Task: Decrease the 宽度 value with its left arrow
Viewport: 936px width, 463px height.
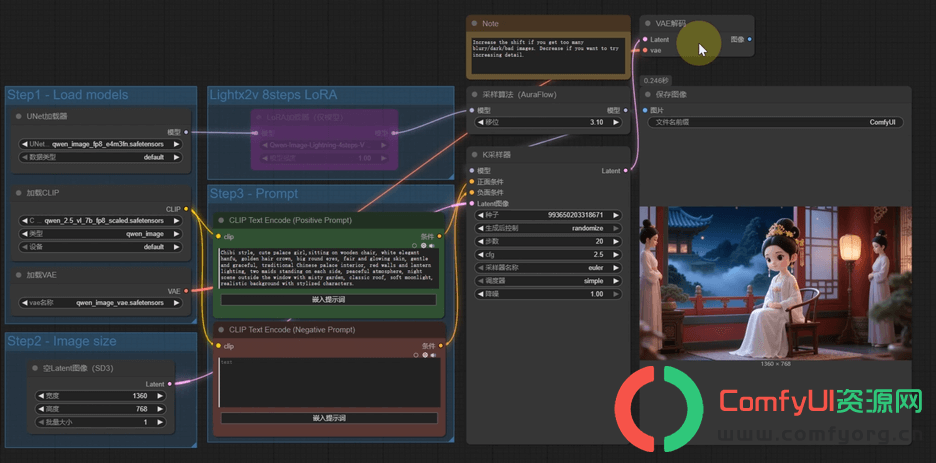Action: tap(41, 396)
